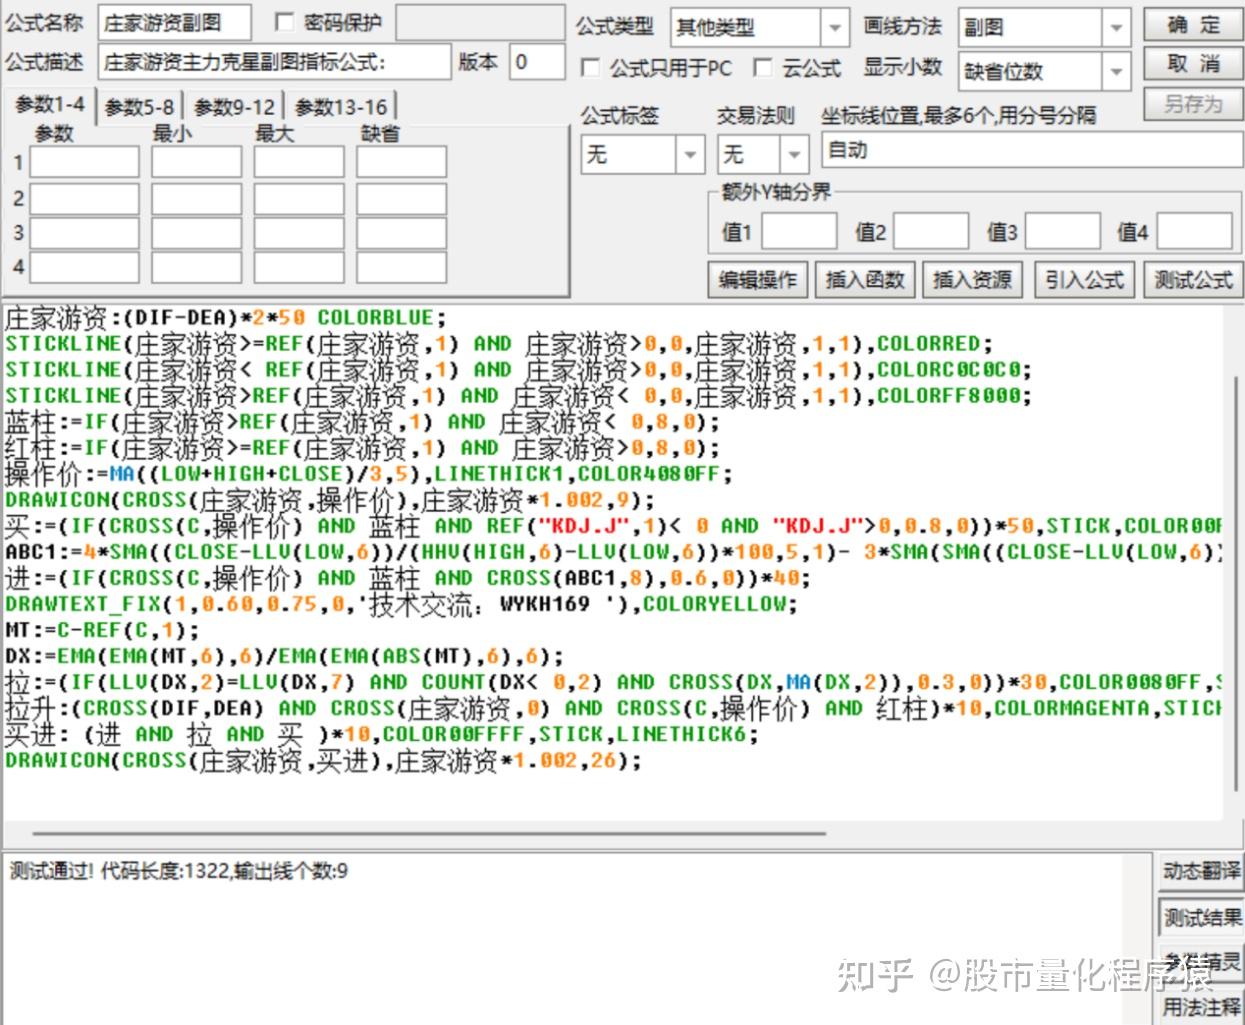This screenshot has height=1025, width=1245.
Task: Click the code line beginning 操作价:=MA
Action: pyautogui.click(x=369, y=474)
